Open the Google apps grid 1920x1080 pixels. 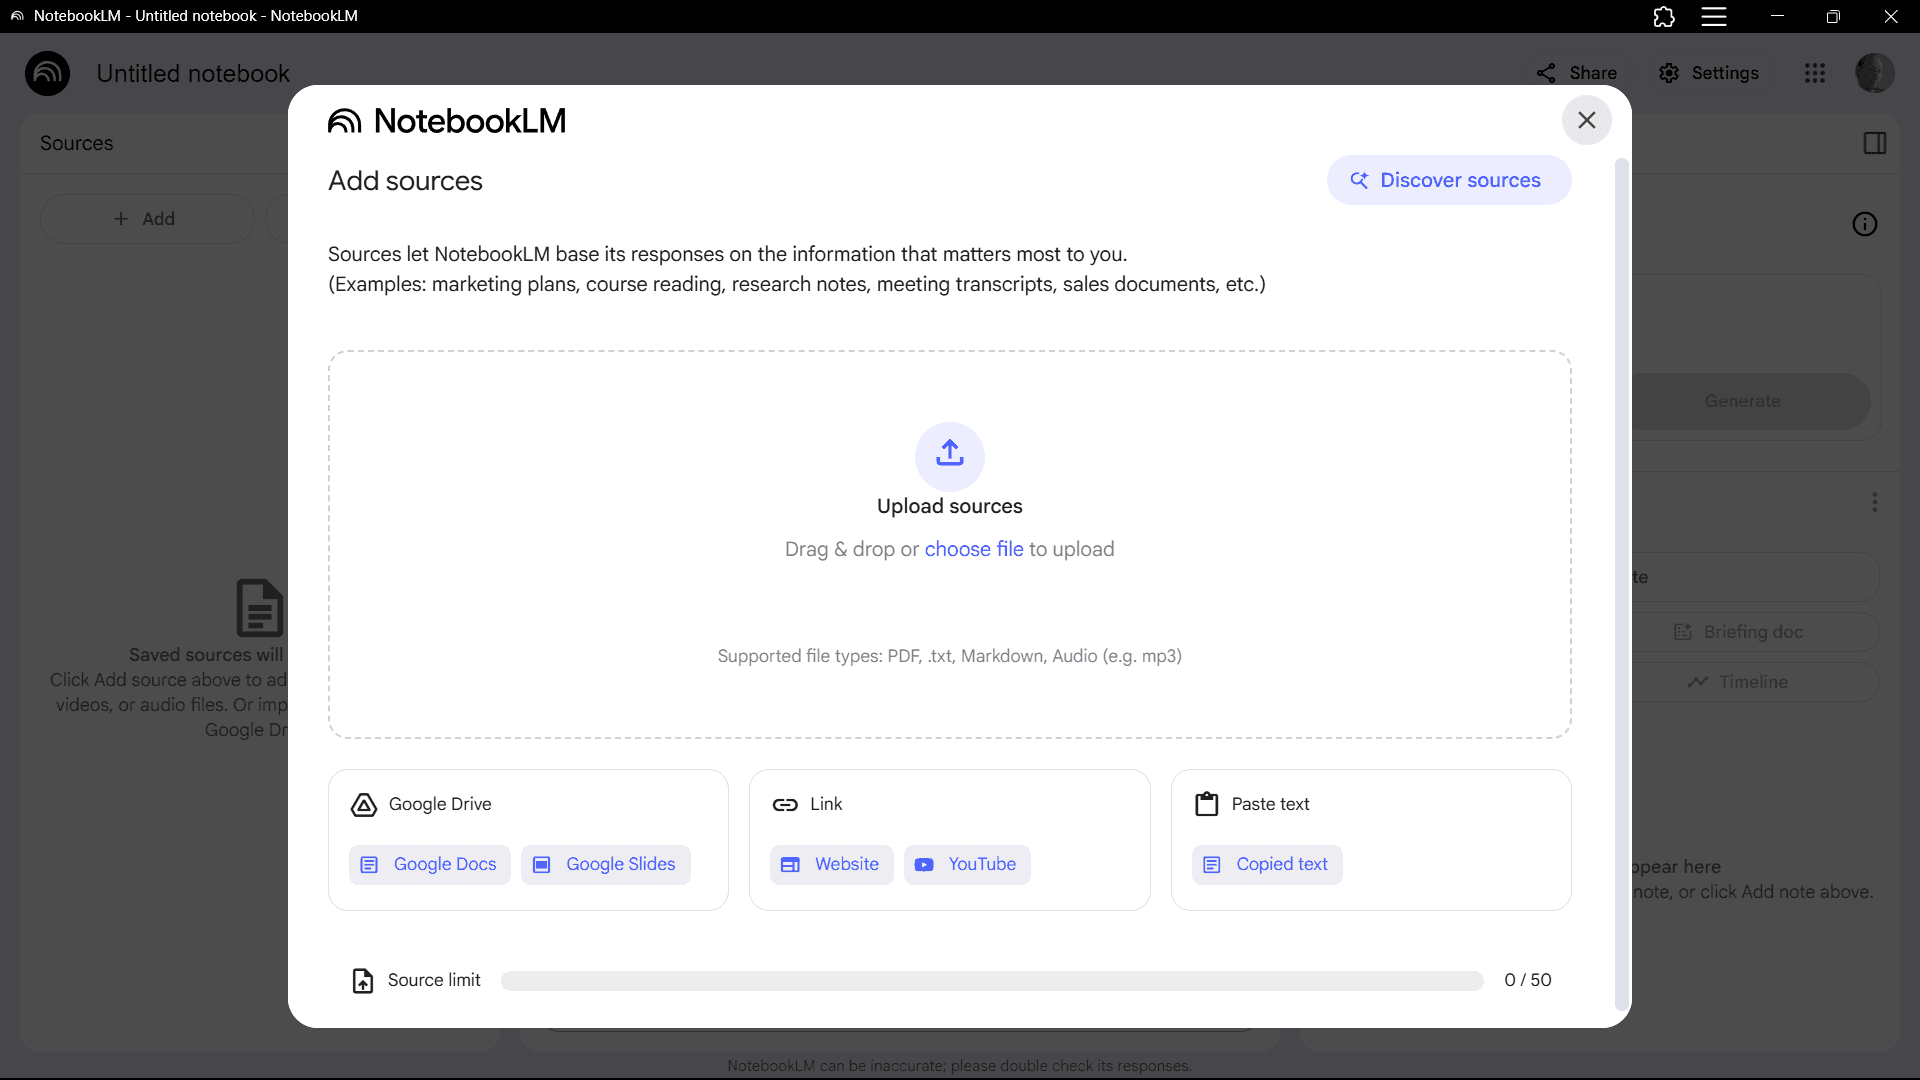coord(1815,73)
